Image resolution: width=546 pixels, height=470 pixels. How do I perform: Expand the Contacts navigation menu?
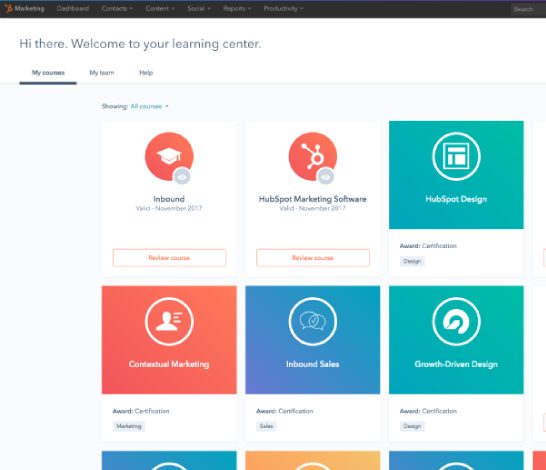tap(117, 8)
